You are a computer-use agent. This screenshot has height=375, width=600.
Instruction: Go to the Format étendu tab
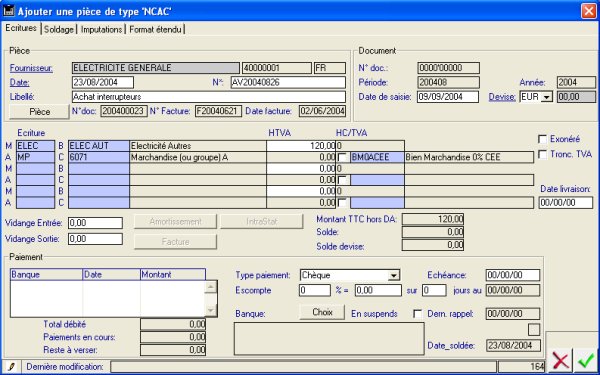[x=155, y=29]
